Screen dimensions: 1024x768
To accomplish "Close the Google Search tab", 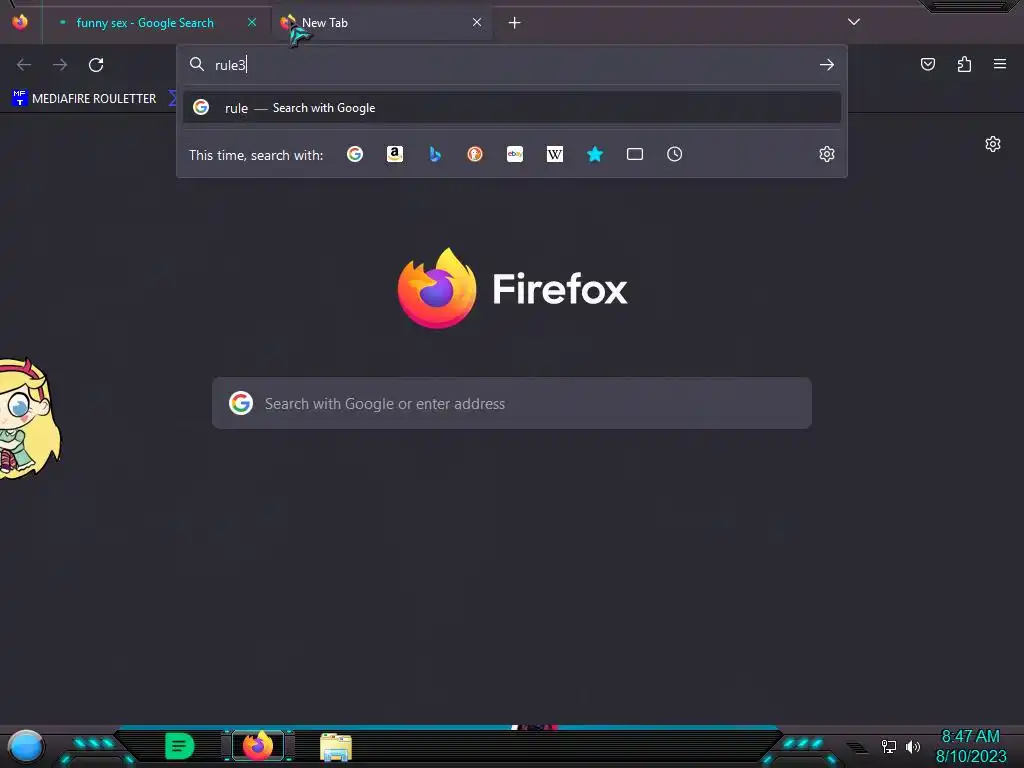I will 251,22.
